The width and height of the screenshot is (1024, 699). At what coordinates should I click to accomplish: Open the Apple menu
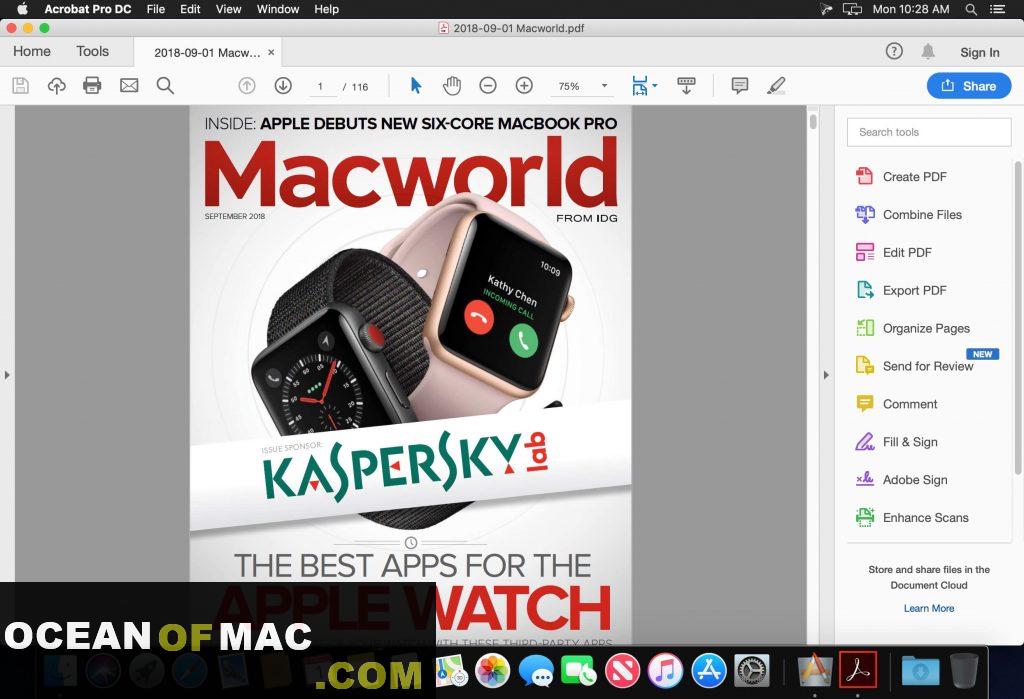[x=22, y=9]
